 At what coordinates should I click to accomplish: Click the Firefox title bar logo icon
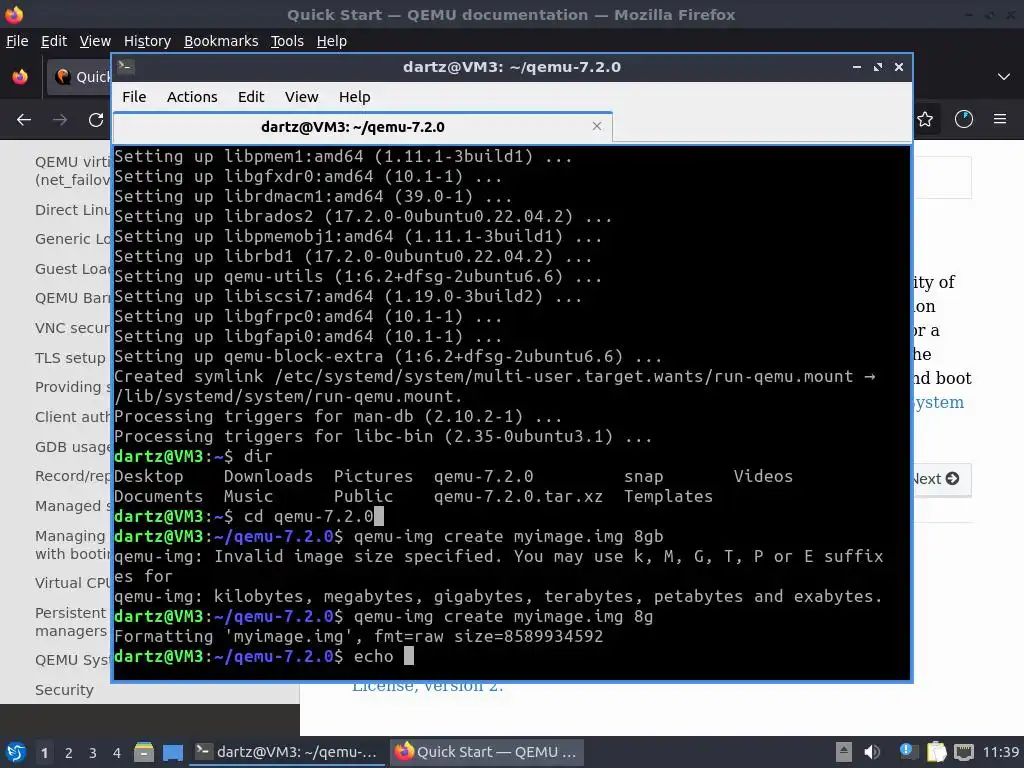(x=14, y=14)
